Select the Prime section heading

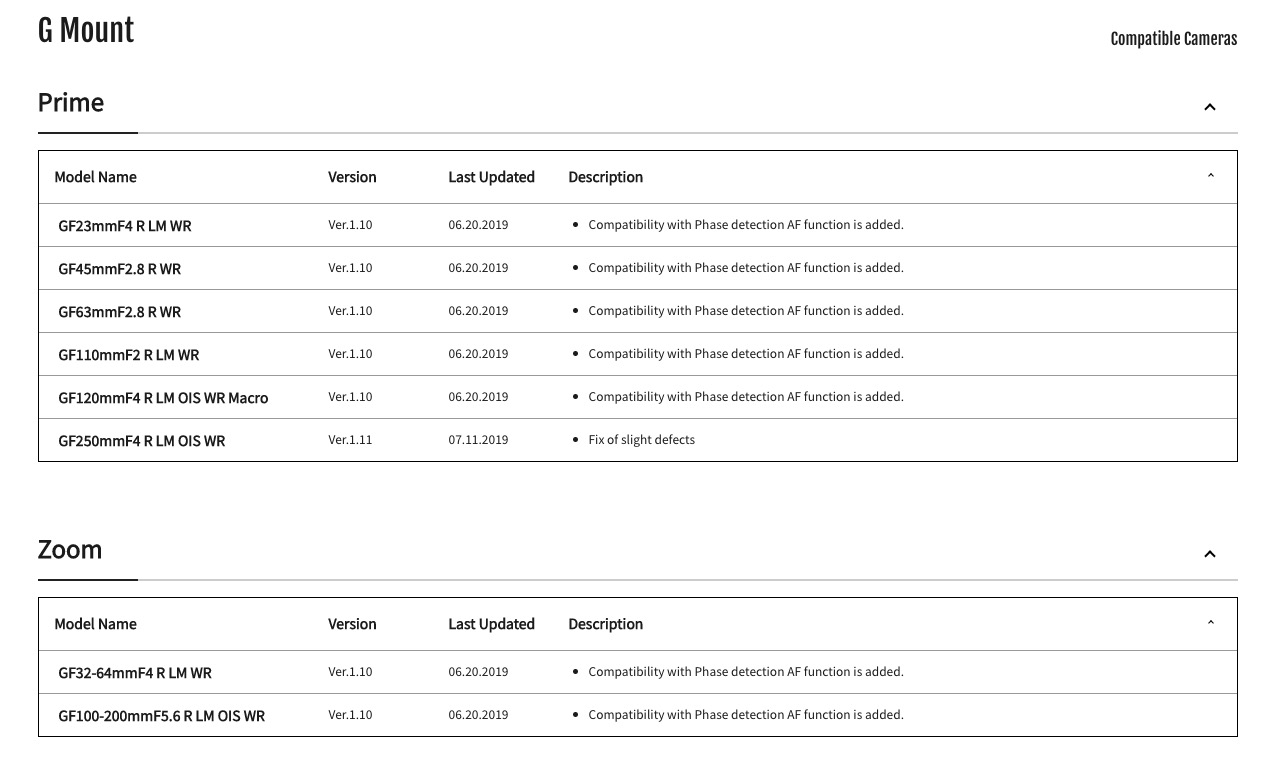pos(71,102)
